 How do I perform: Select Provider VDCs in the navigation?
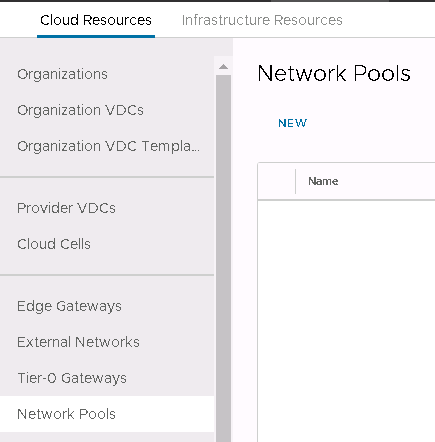(66, 208)
